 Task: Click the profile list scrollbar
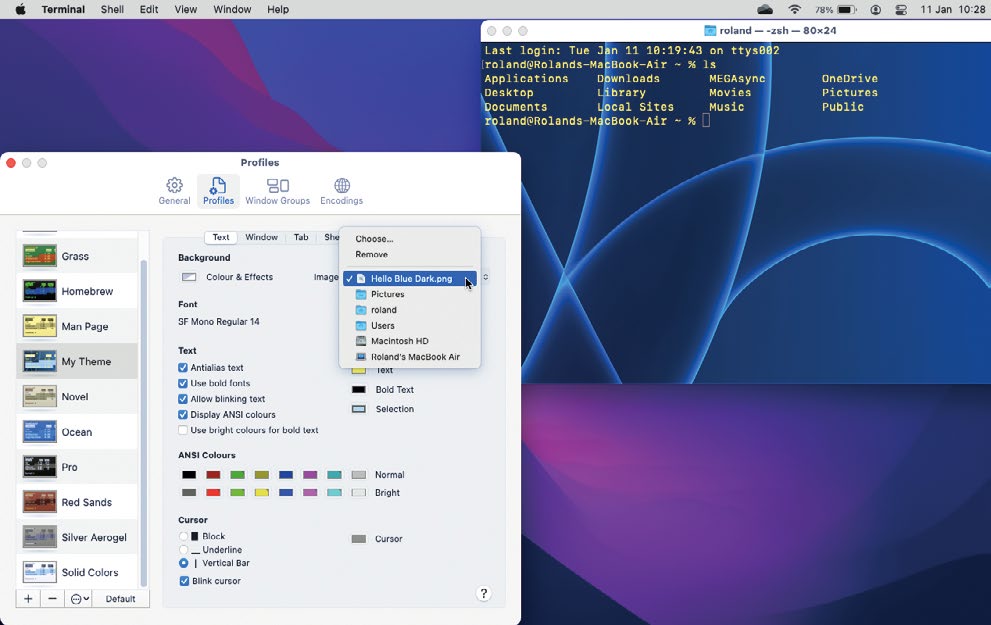[x=143, y=423]
